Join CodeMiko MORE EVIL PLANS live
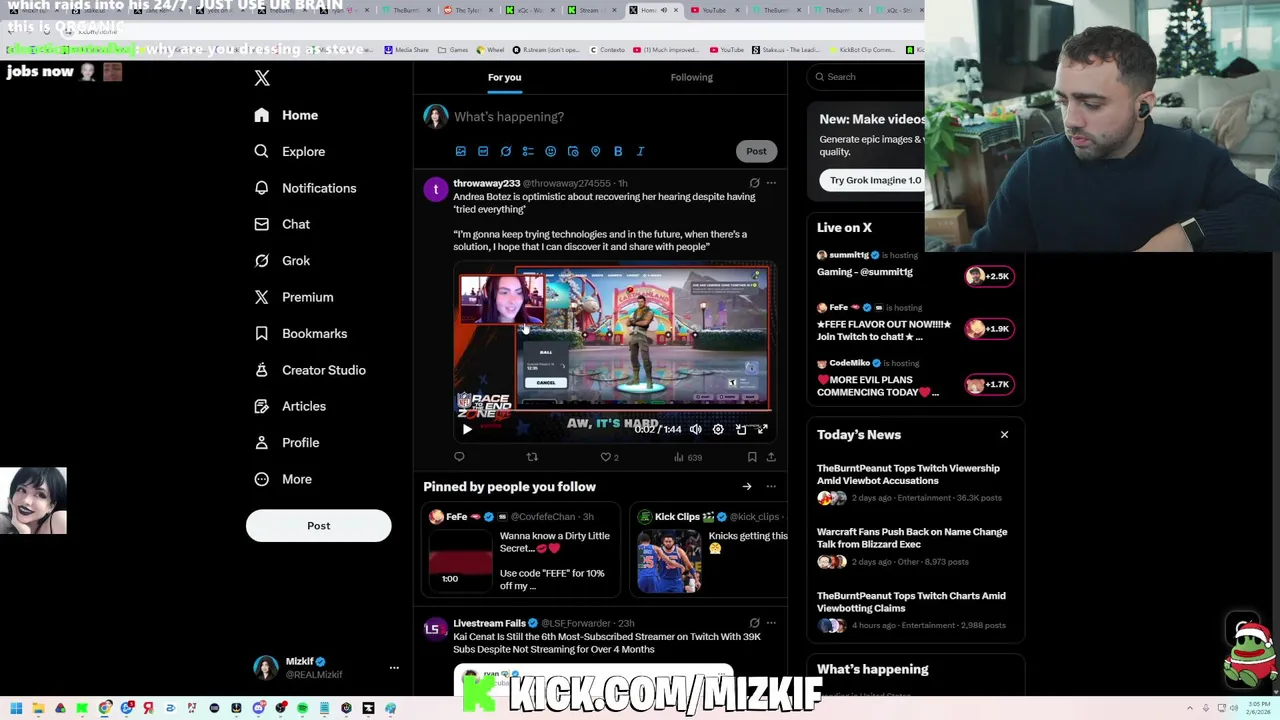 pos(989,384)
